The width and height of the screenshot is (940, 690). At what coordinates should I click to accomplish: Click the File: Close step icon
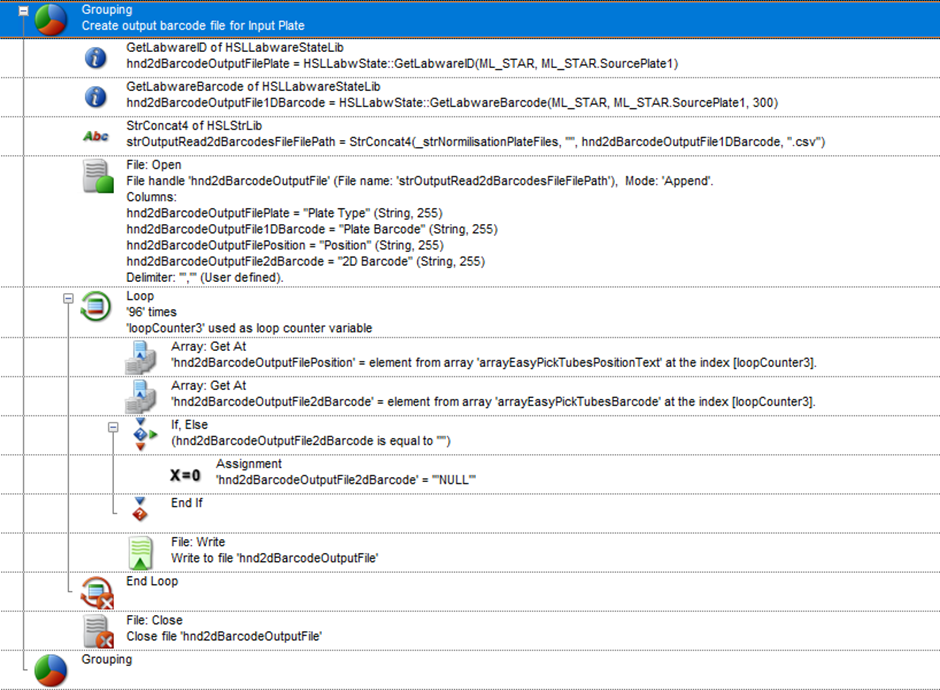(96, 631)
